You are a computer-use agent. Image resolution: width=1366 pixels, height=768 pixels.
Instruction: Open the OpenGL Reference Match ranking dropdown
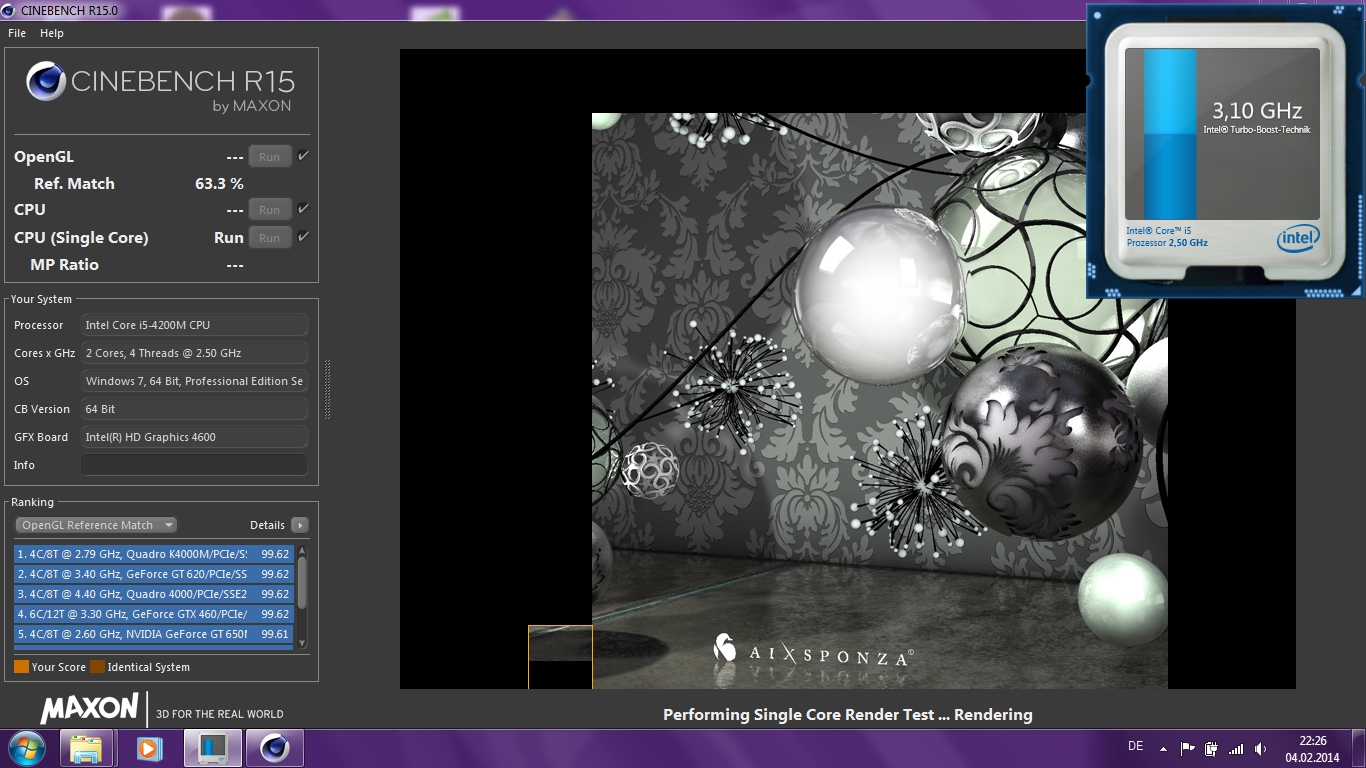[96, 525]
